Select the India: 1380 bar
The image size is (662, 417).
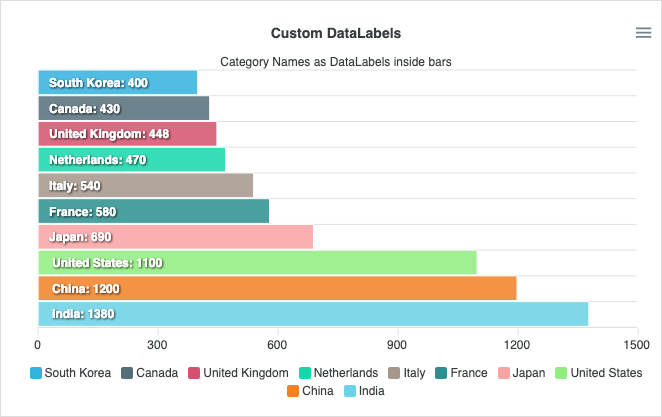(x=312, y=314)
